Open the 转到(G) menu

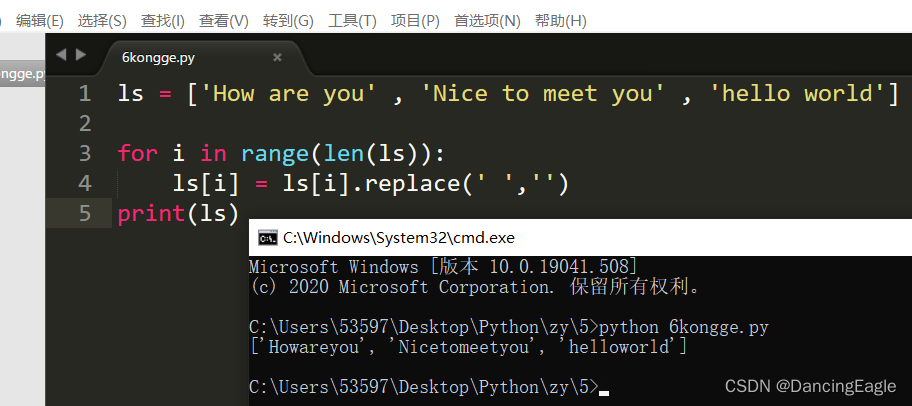point(288,22)
